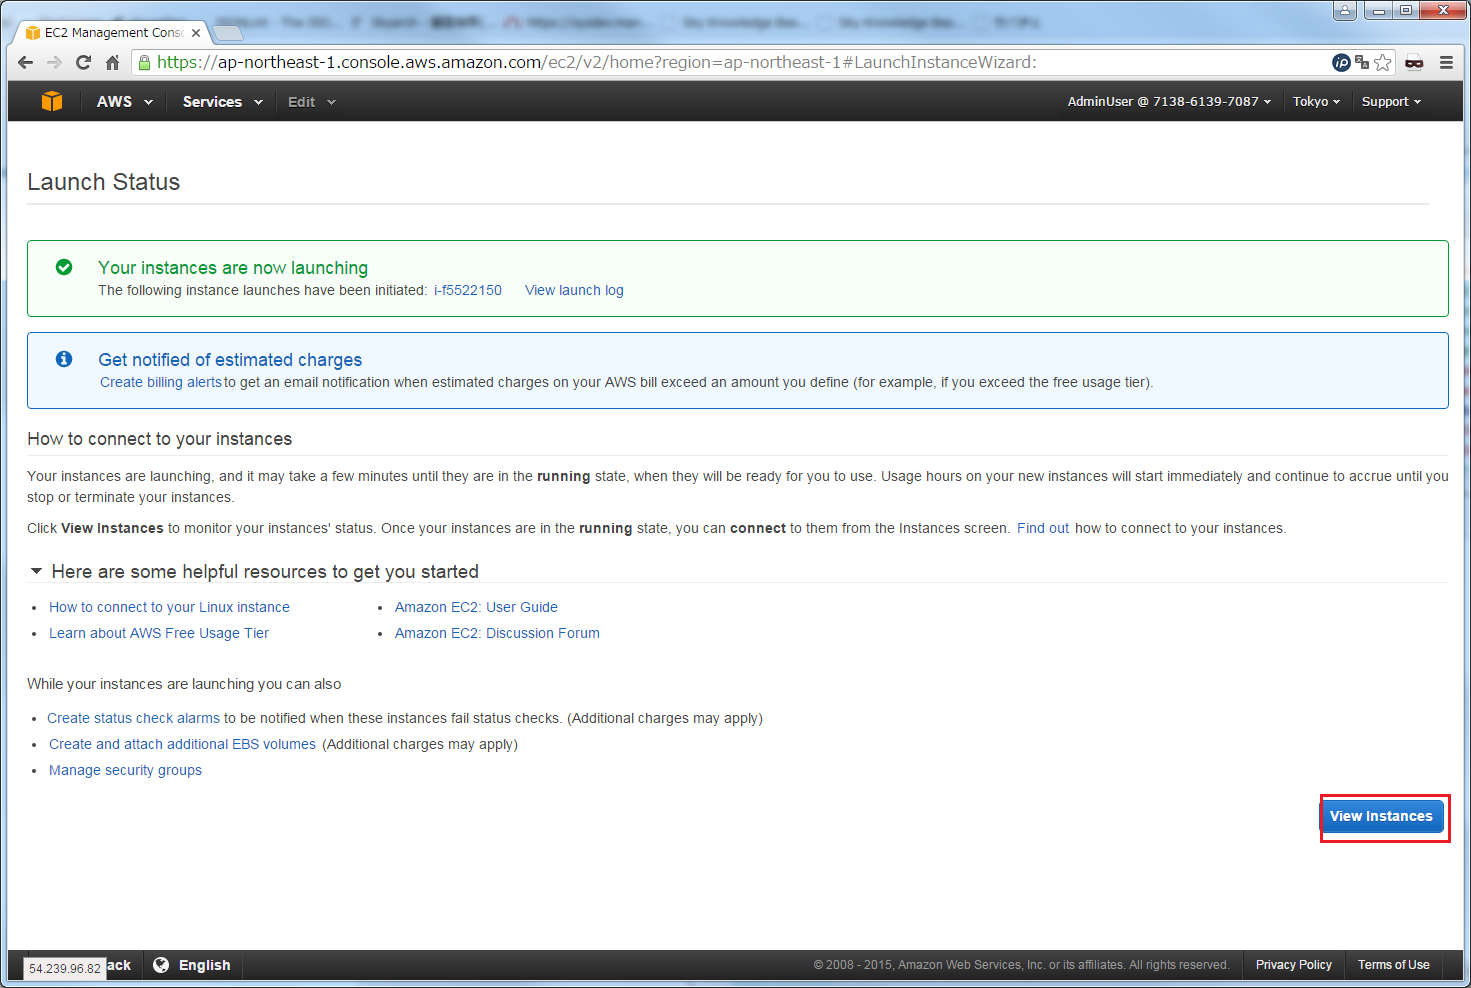Click the blue info icon for estimated charges
This screenshot has width=1471, height=988.
coord(64,359)
